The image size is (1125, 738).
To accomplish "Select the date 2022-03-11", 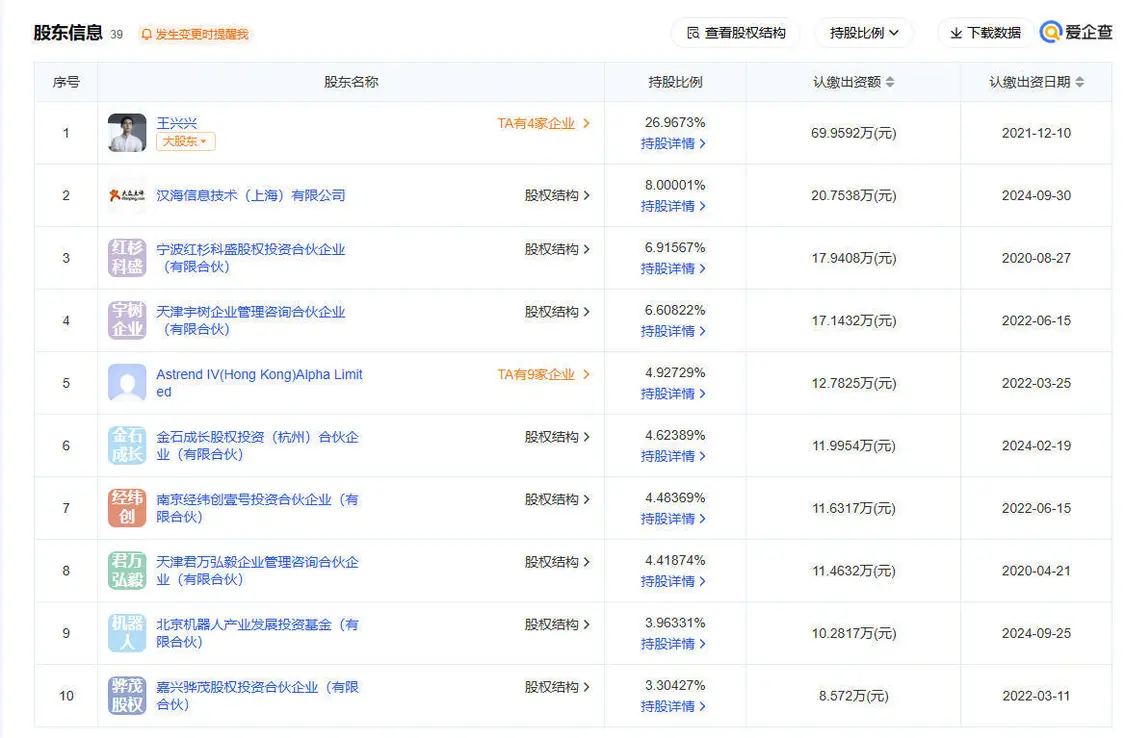I will pyautogui.click(x=1036, y=696).
